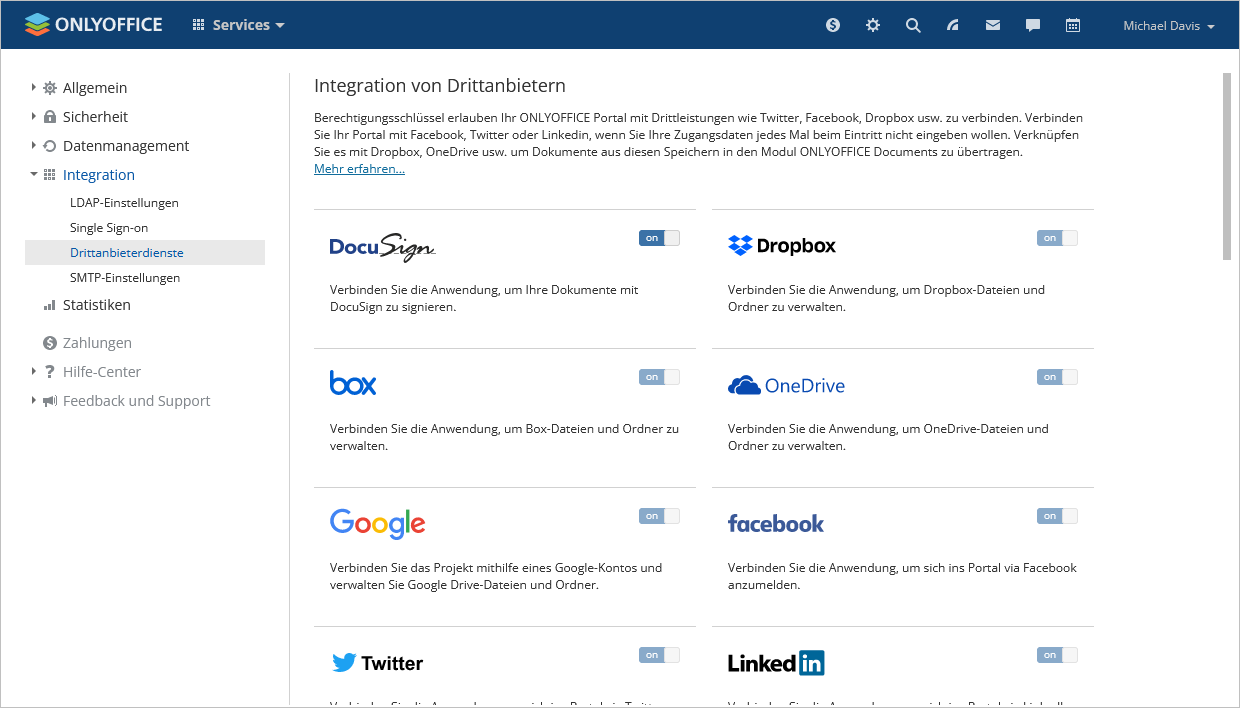Open the Datenmanagement section label
1240x708 pixels.
(x=126, y=146)
